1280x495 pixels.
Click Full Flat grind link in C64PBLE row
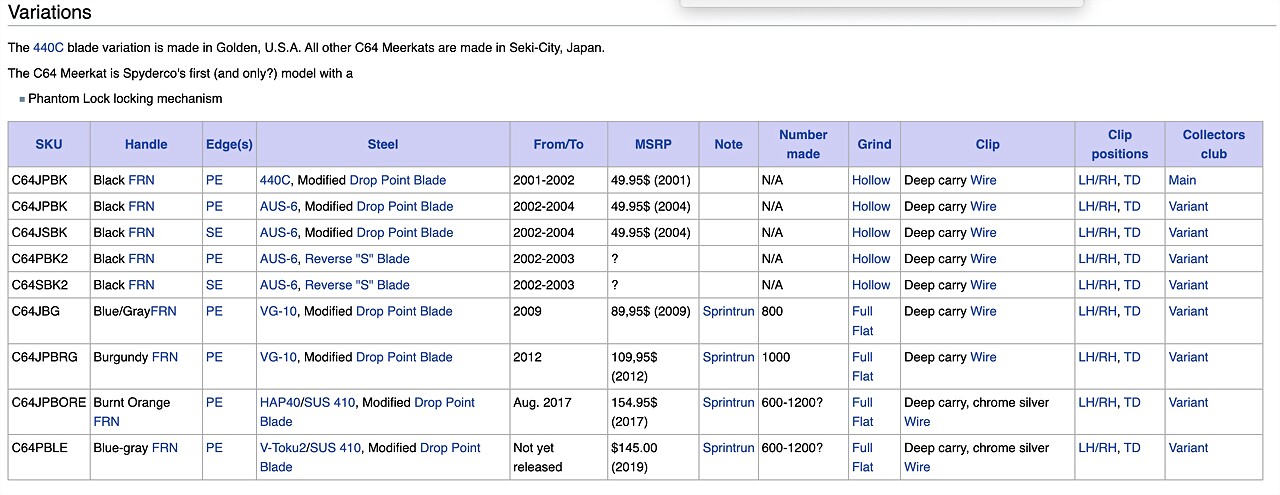point(863,457)
